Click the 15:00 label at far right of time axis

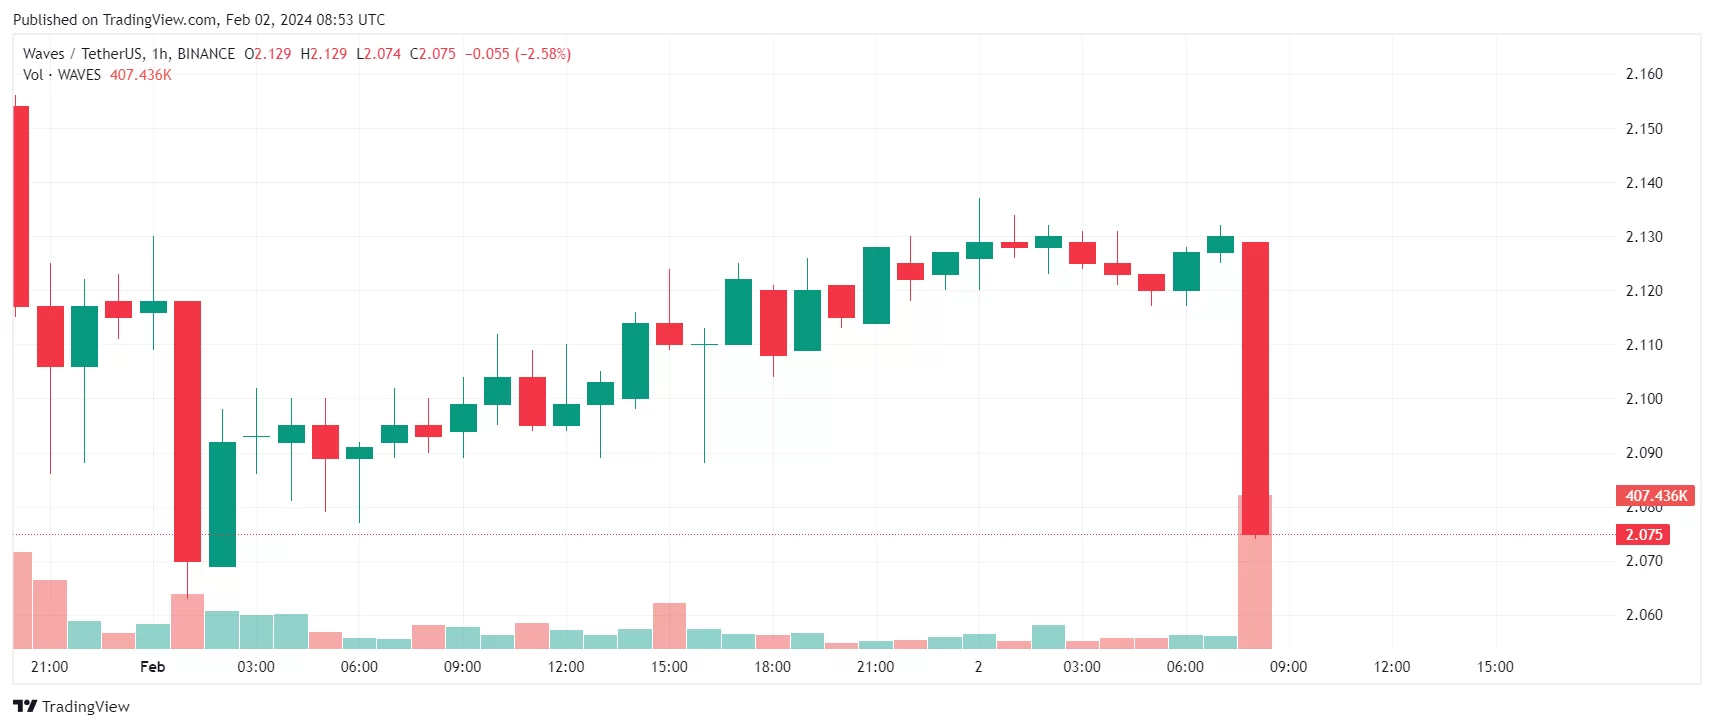tap(1495, 667)
